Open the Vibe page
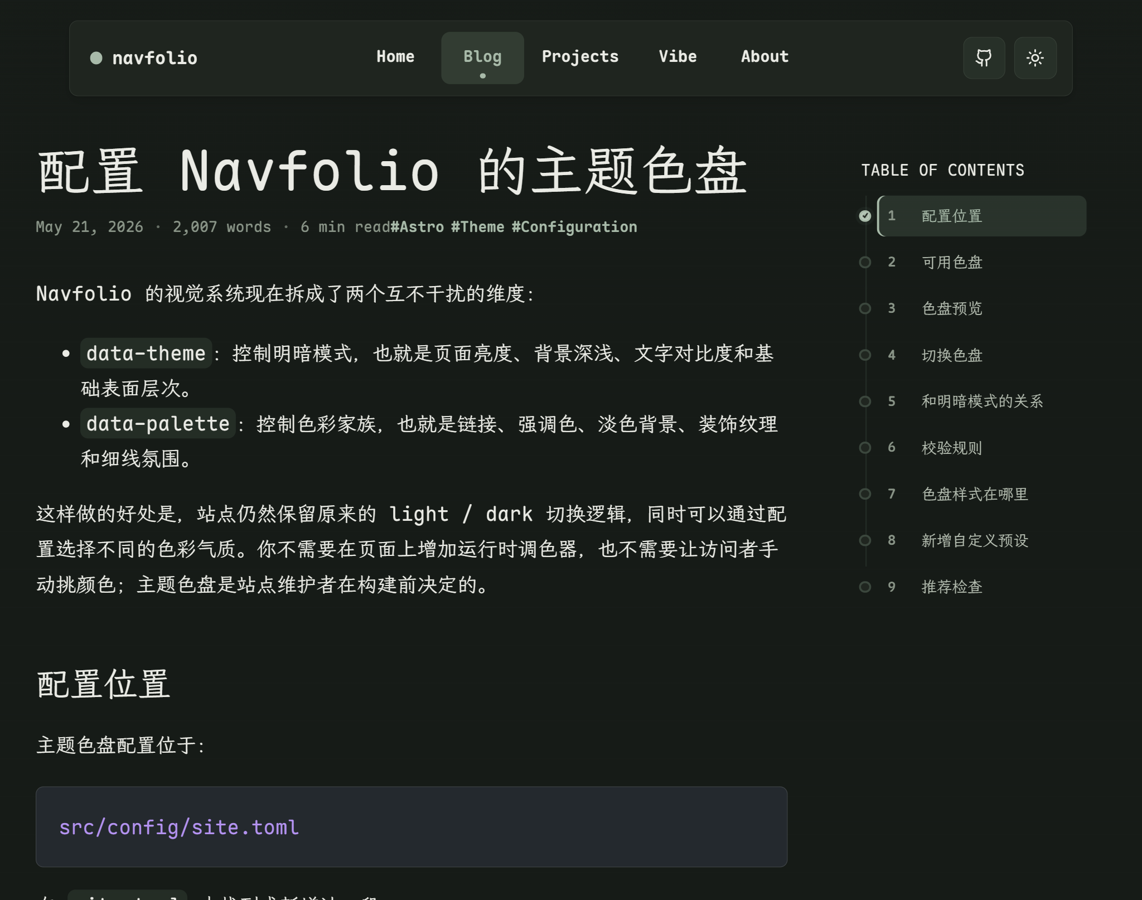The height and width of the screenshot is (900, 1142). coord(677,57)
